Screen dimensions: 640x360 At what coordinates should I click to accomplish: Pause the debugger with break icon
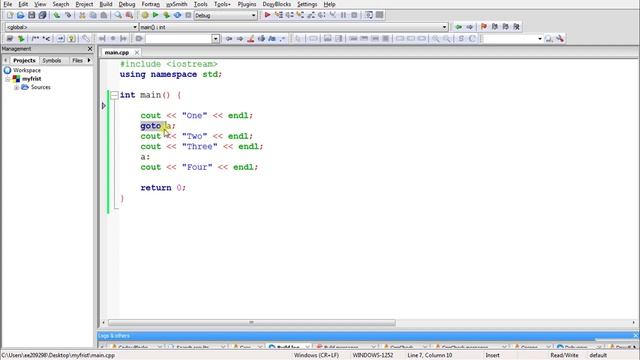click(x=343, y=15)
